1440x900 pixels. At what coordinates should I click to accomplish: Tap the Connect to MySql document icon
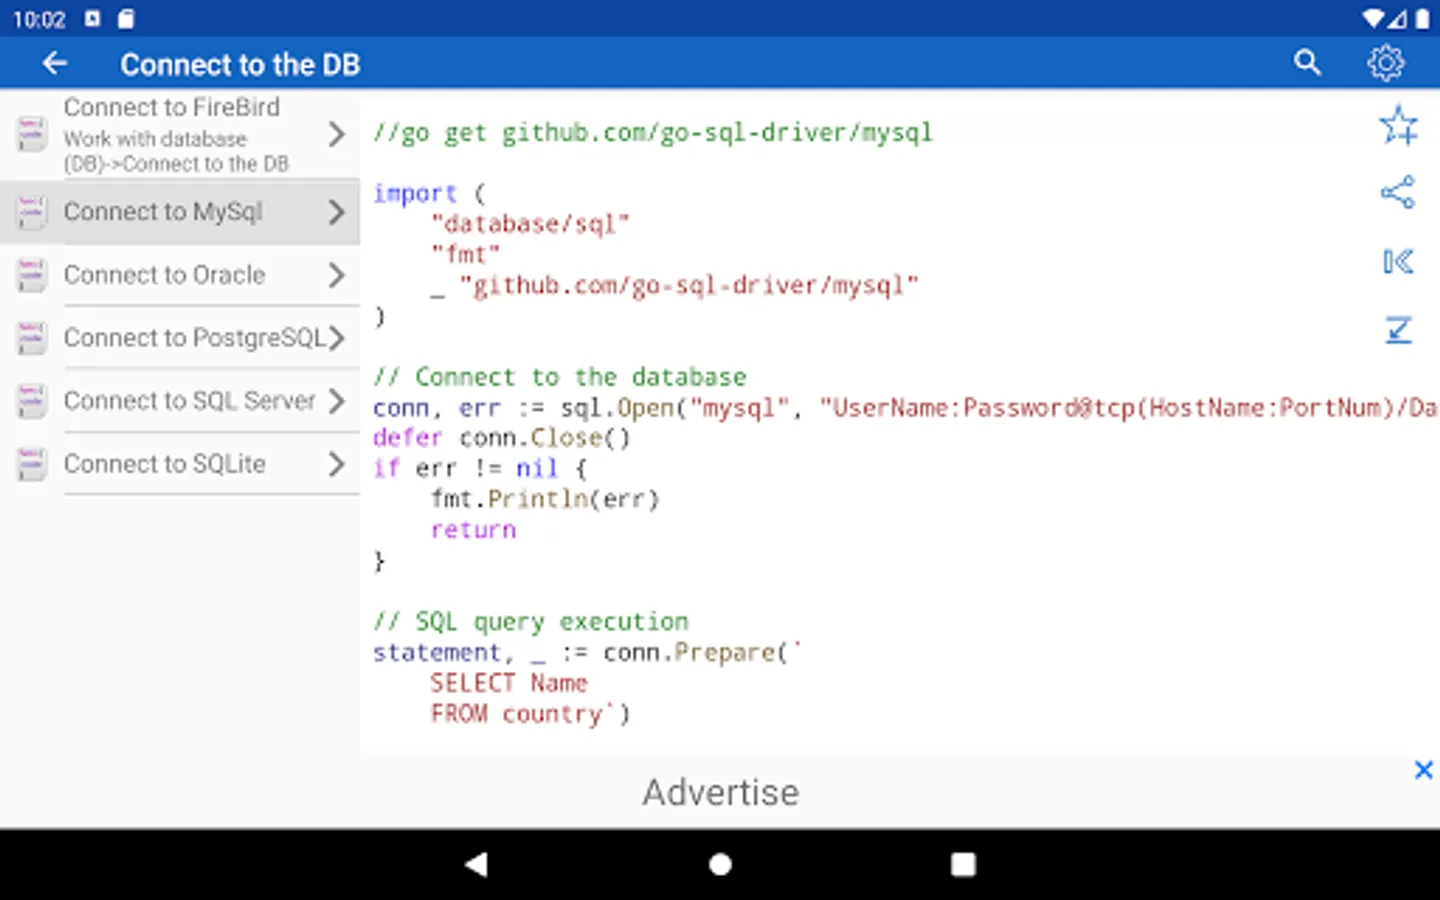32,212
